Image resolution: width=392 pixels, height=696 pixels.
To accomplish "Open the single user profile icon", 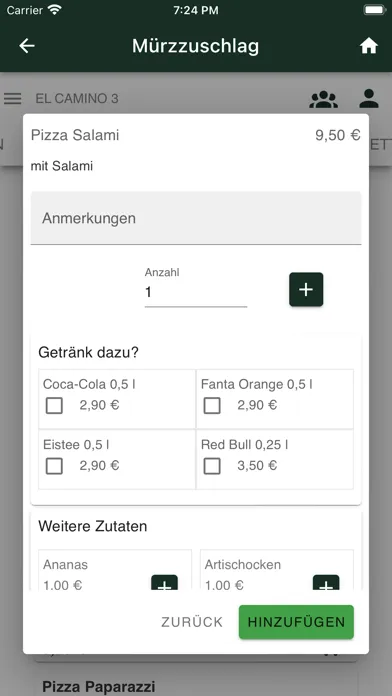I will (369, 99).
